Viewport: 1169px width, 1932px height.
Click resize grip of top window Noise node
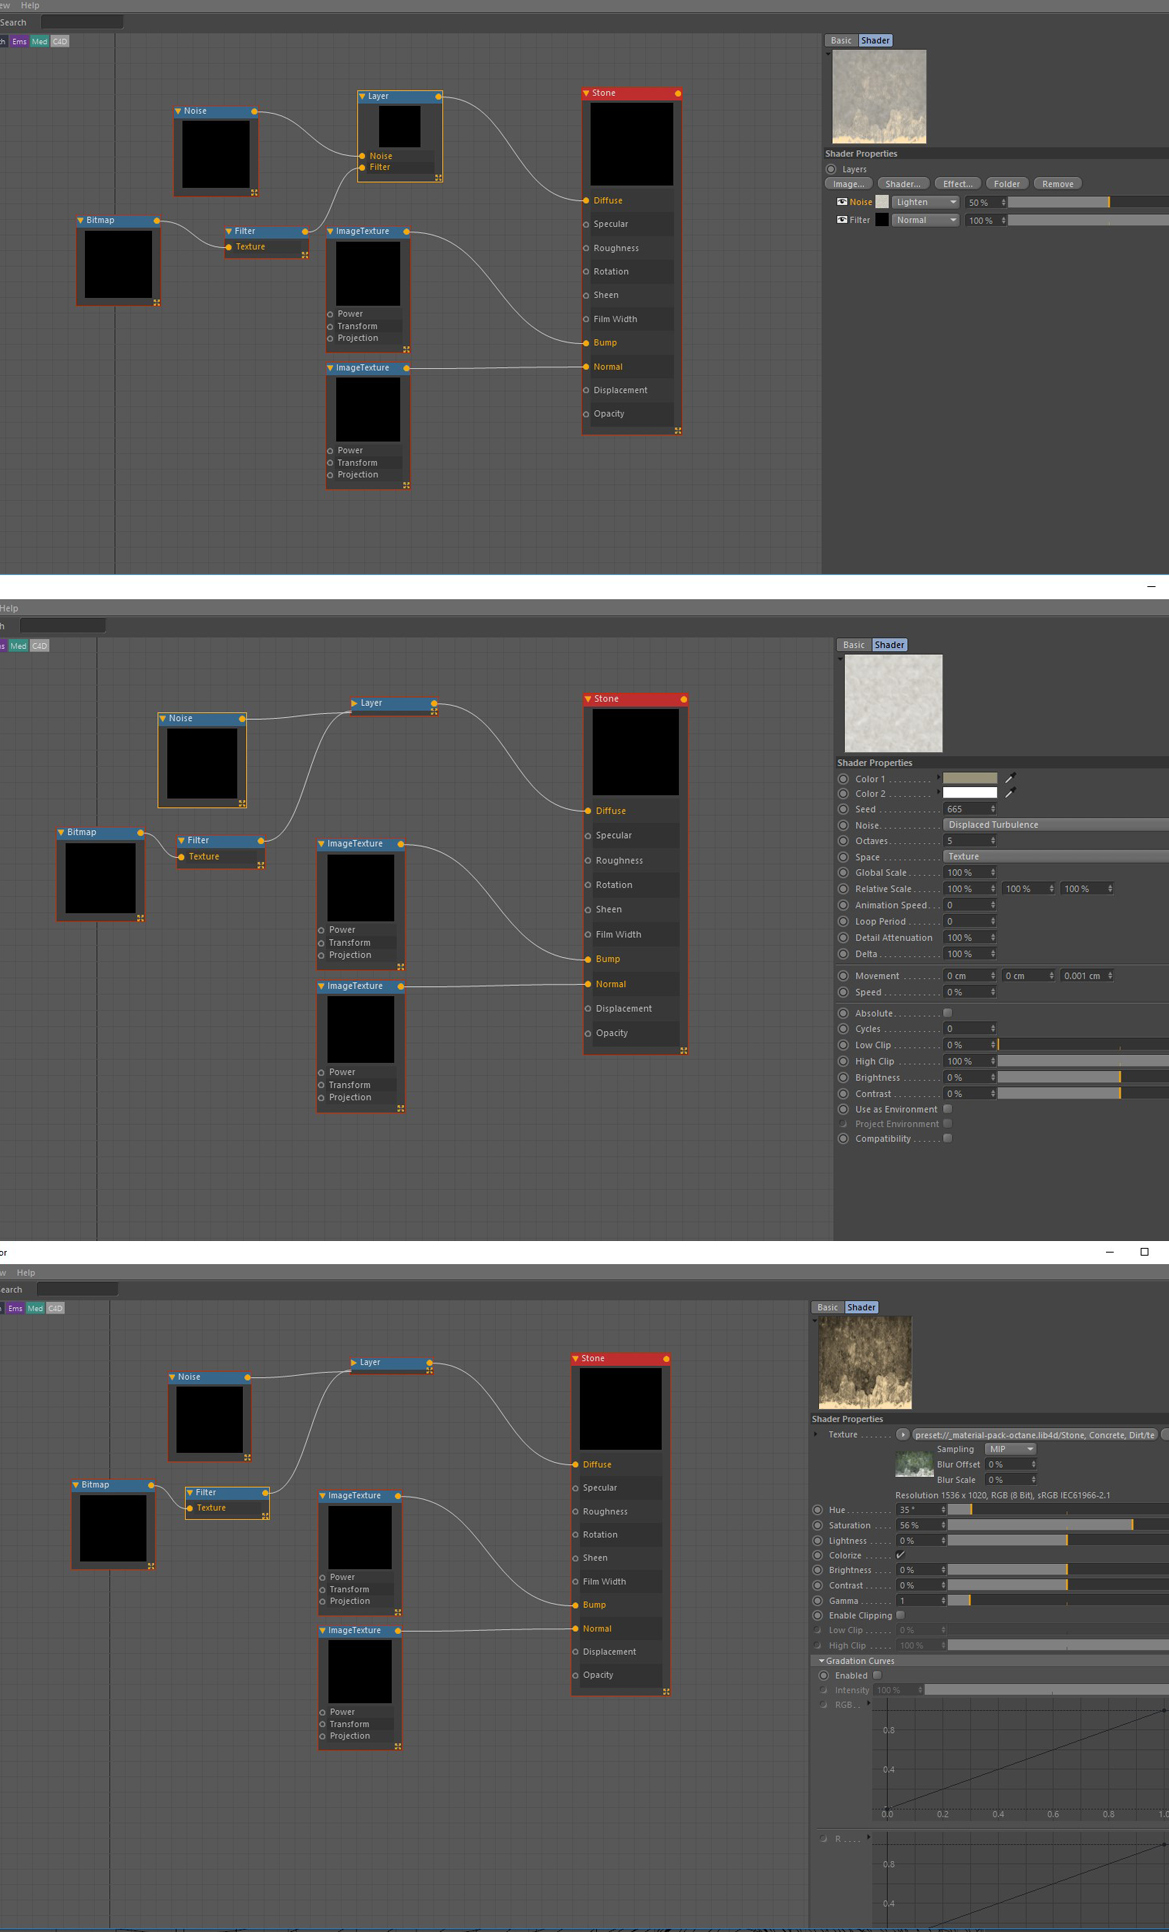click(x=254, y=192)
